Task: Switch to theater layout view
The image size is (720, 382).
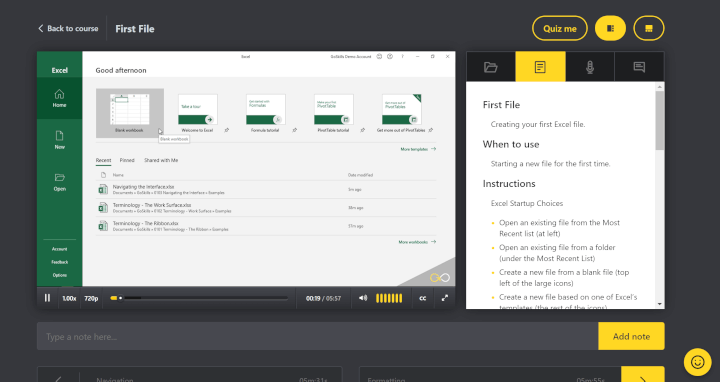Action: coord(649,28)
